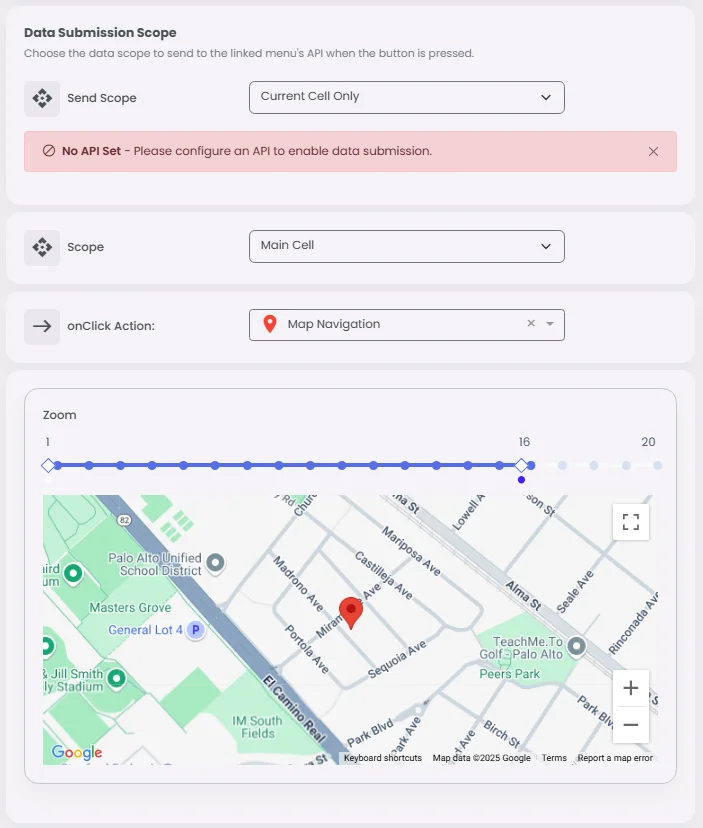
Task: Click the Google logo on map
Action: pyautogui.click(x=77, y=752)
